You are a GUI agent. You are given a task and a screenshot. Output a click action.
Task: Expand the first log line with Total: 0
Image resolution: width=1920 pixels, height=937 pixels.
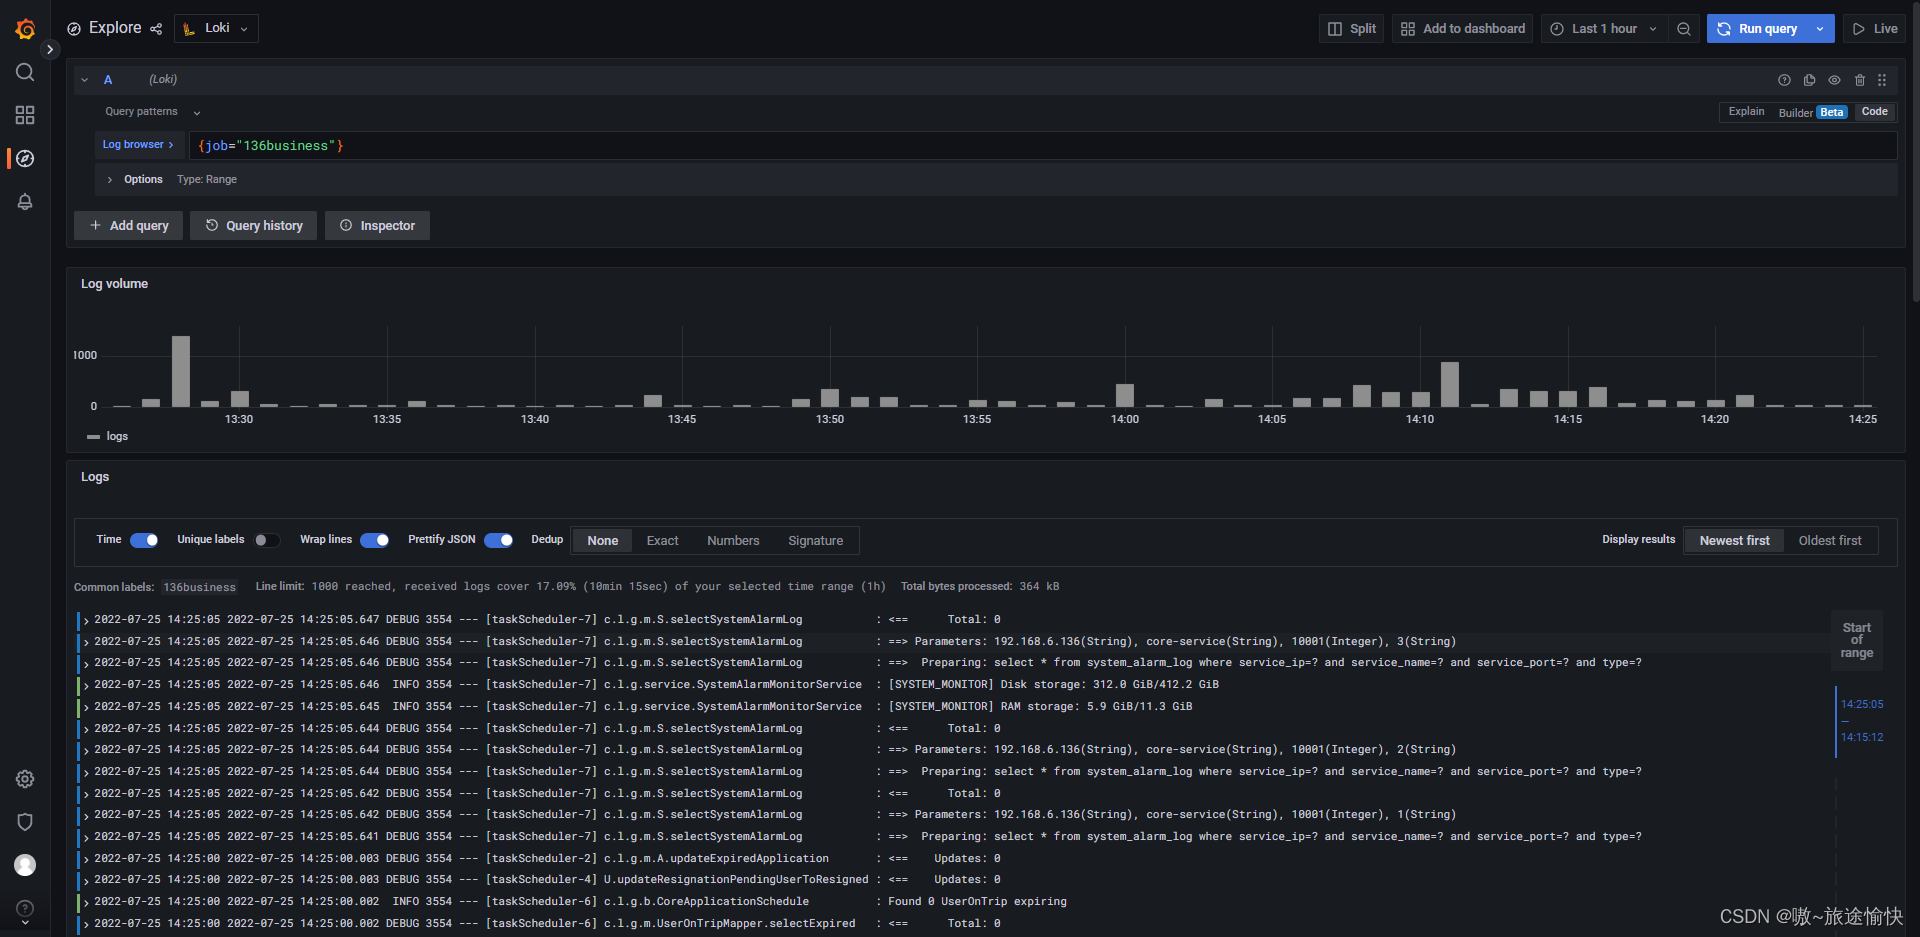[86, 621]
